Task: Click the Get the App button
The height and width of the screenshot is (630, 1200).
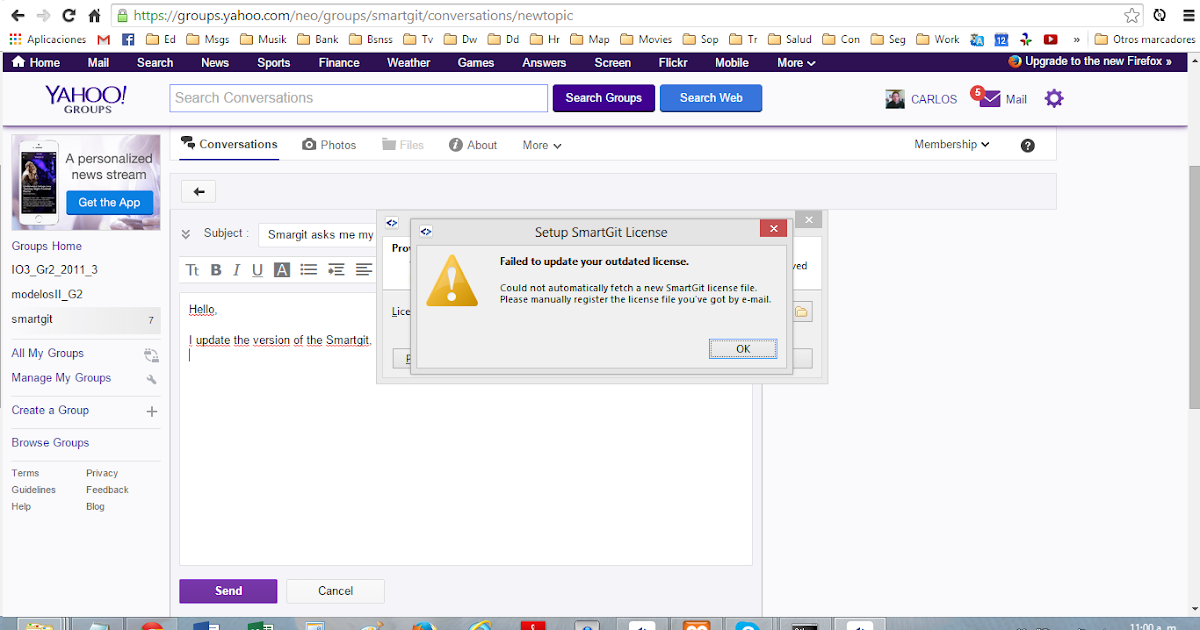Action: pyautogui.click(x=109, y=202)
